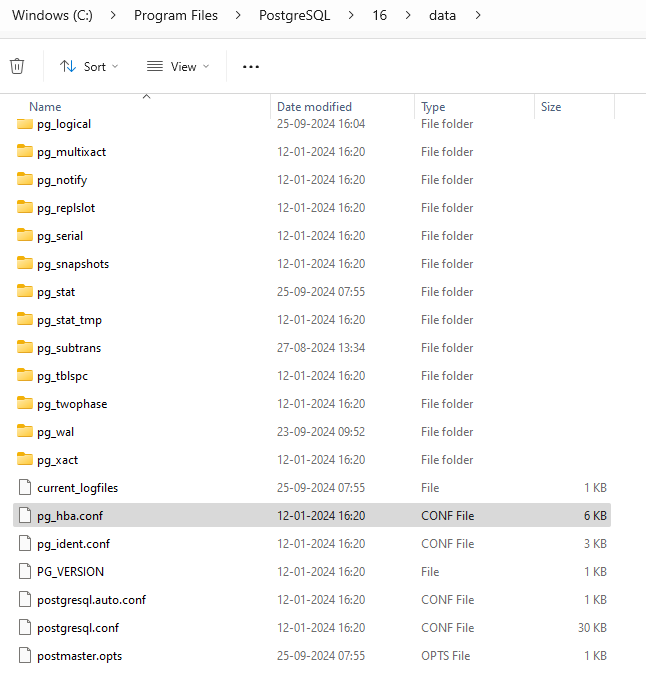
Task: Open the See more three-dots menu
Action: (x=251, y=67)
